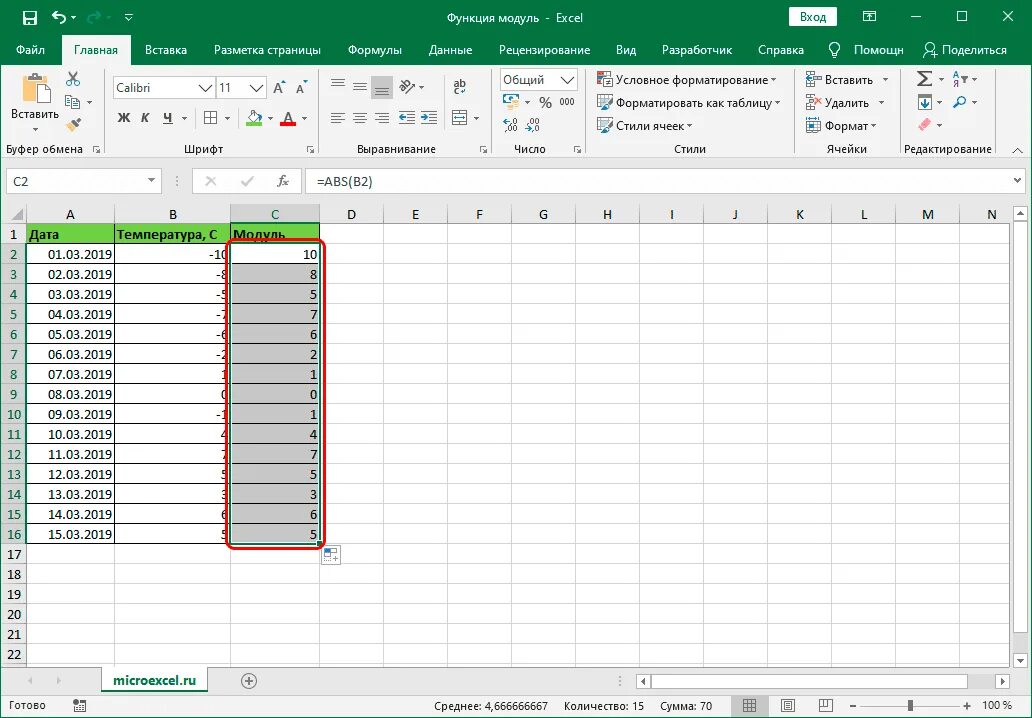Open Quick Access Toolbar customize arrow
The width and height of the screenshot is (1032, 718).
[129, 18]
